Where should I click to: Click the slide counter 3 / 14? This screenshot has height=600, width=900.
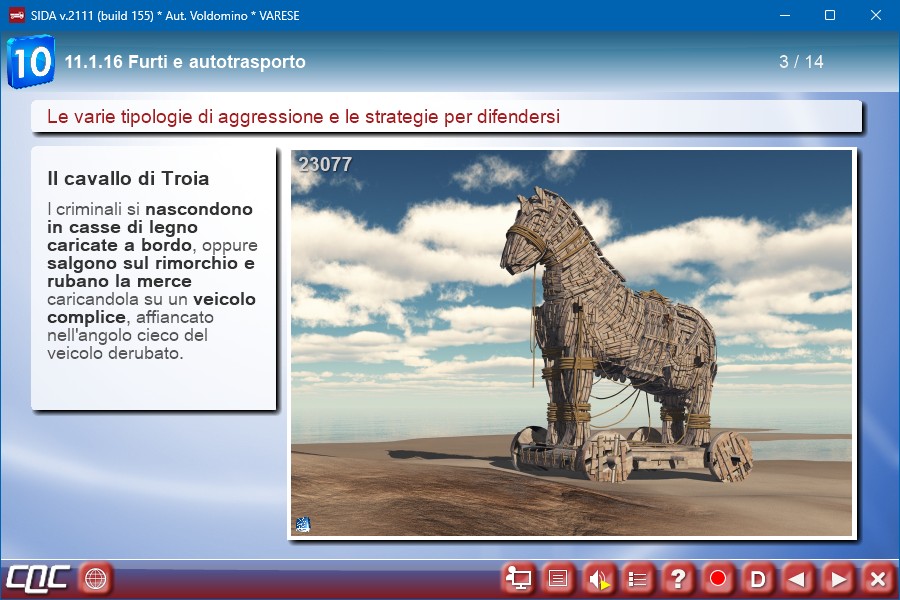click(801, 62)
